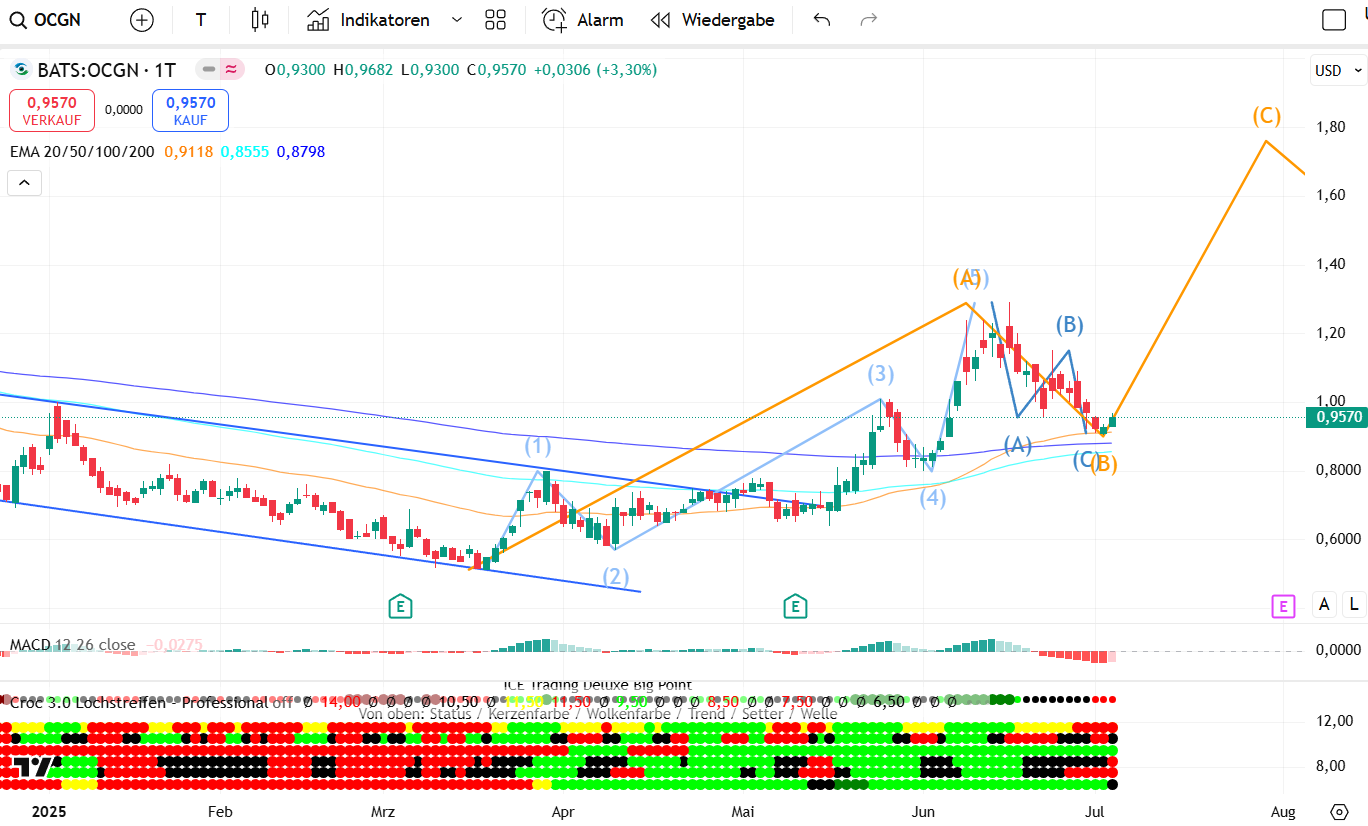Image resolution: width=1368 pixels, height=826 pixels.
Task: Open the OCGN symbol search
Action: 47,20
